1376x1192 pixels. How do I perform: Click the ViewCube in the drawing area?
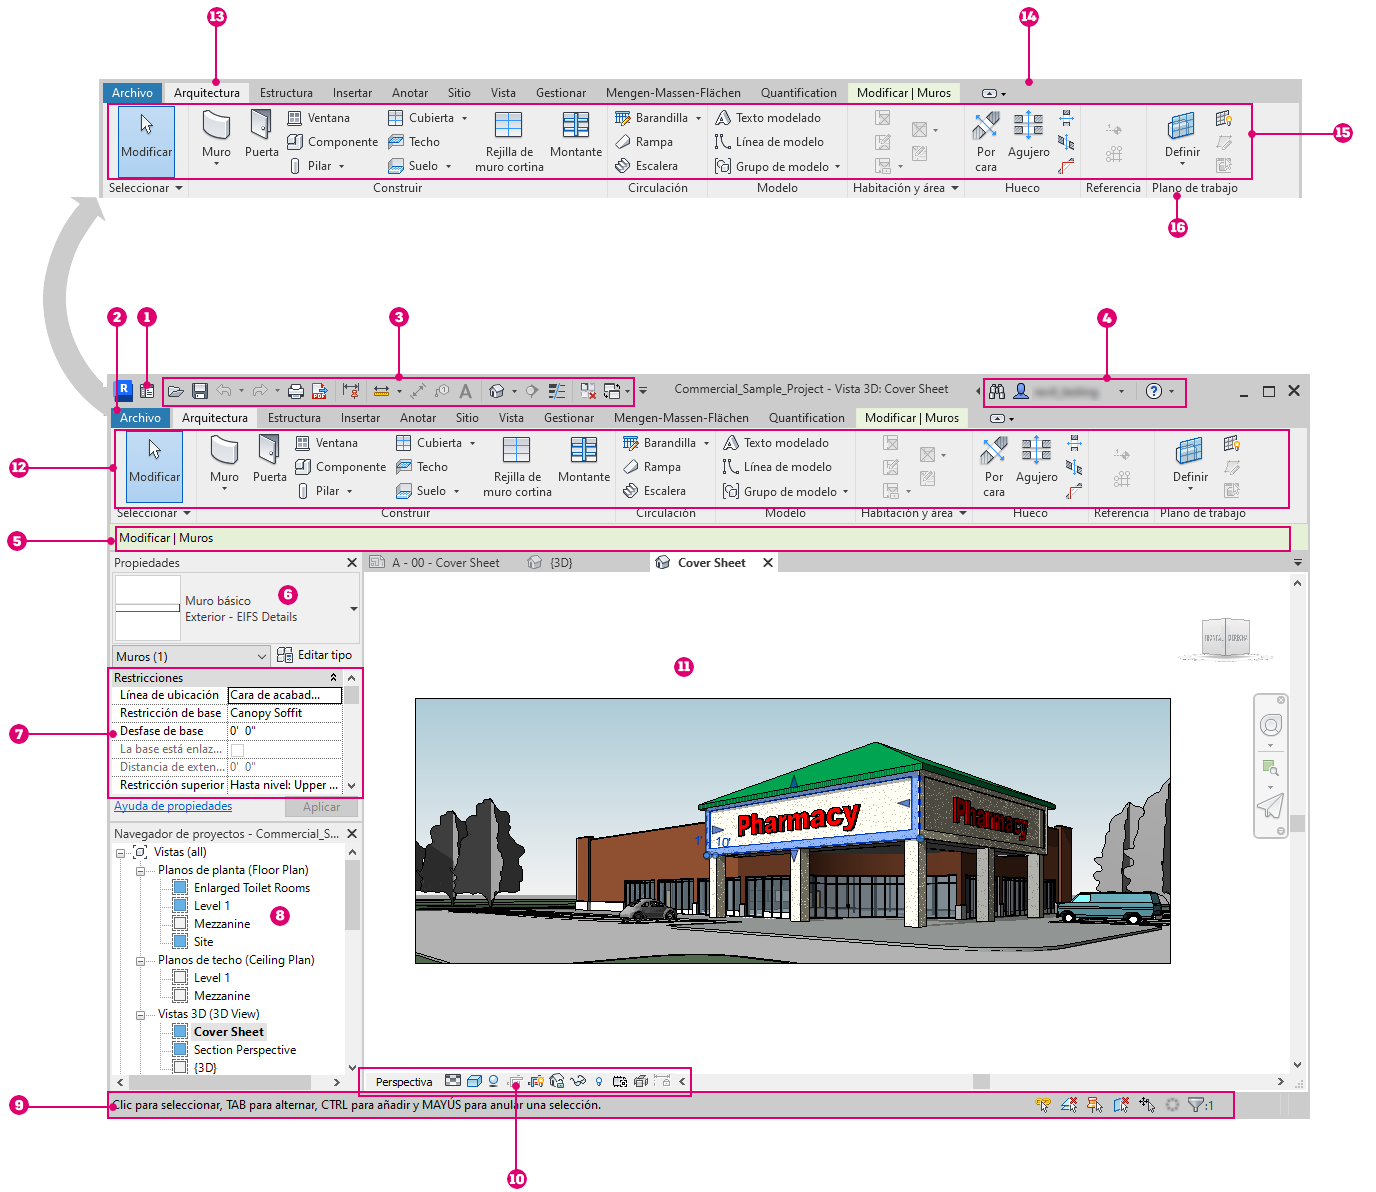coord(1225,637)
